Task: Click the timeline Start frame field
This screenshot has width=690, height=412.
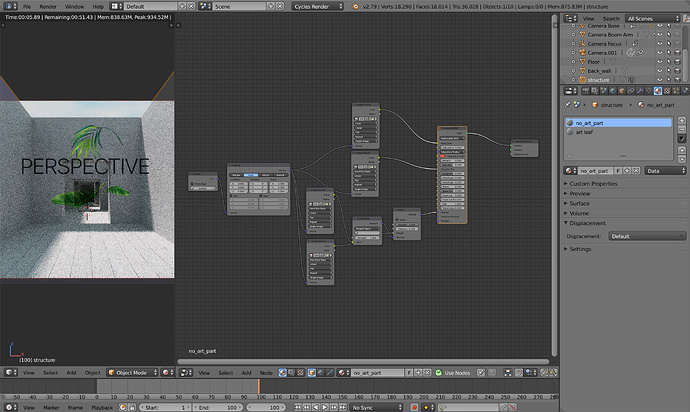Action: point(165,408)
